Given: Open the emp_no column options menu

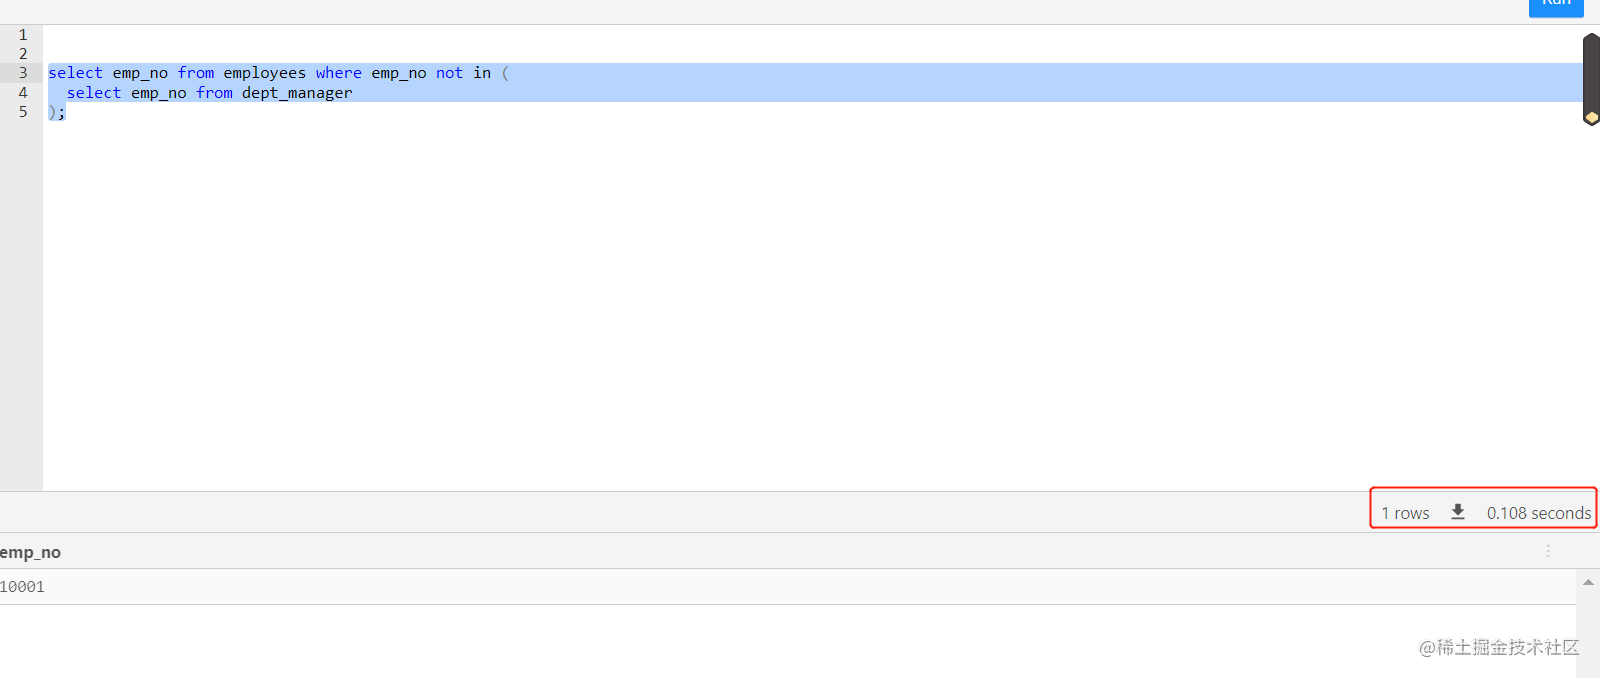Looking at the screenshot, I should click(1548, 551).
